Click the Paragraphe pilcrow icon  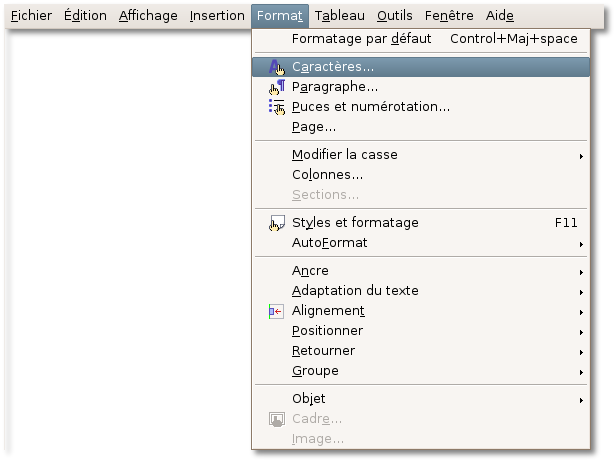[x=277, y=87]
